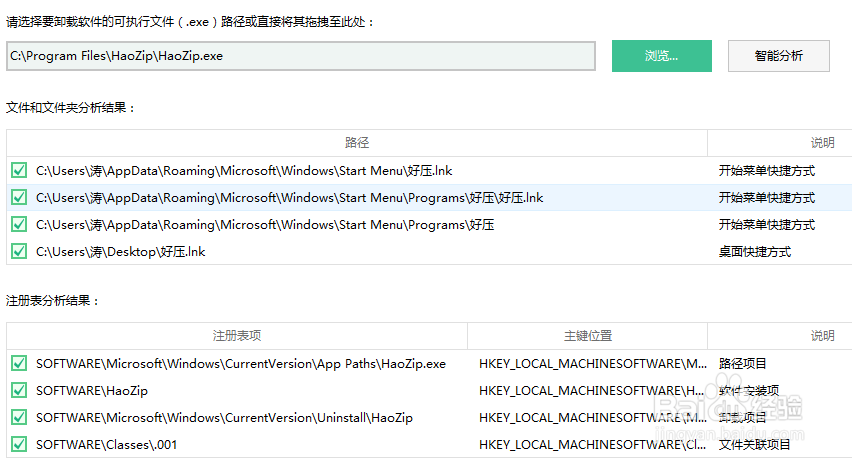Click the 注册表项 column header
Screen dimensions: 852x464
click(x=237, y=336)
